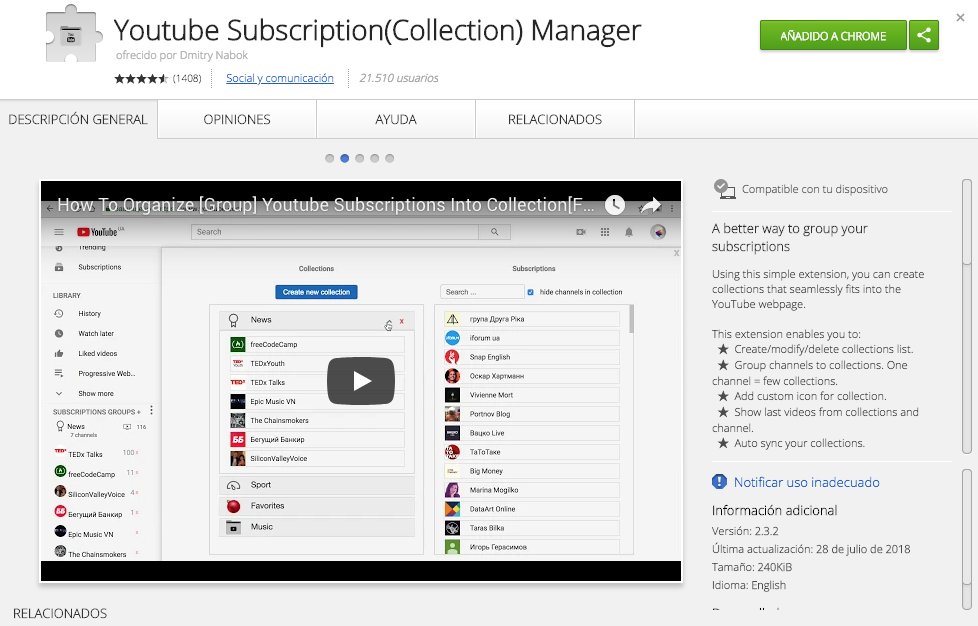Viewport: 978px width, 626px height.
Task: Click the Epic Music VN row in News collection
Action: (x=317, y=402)
